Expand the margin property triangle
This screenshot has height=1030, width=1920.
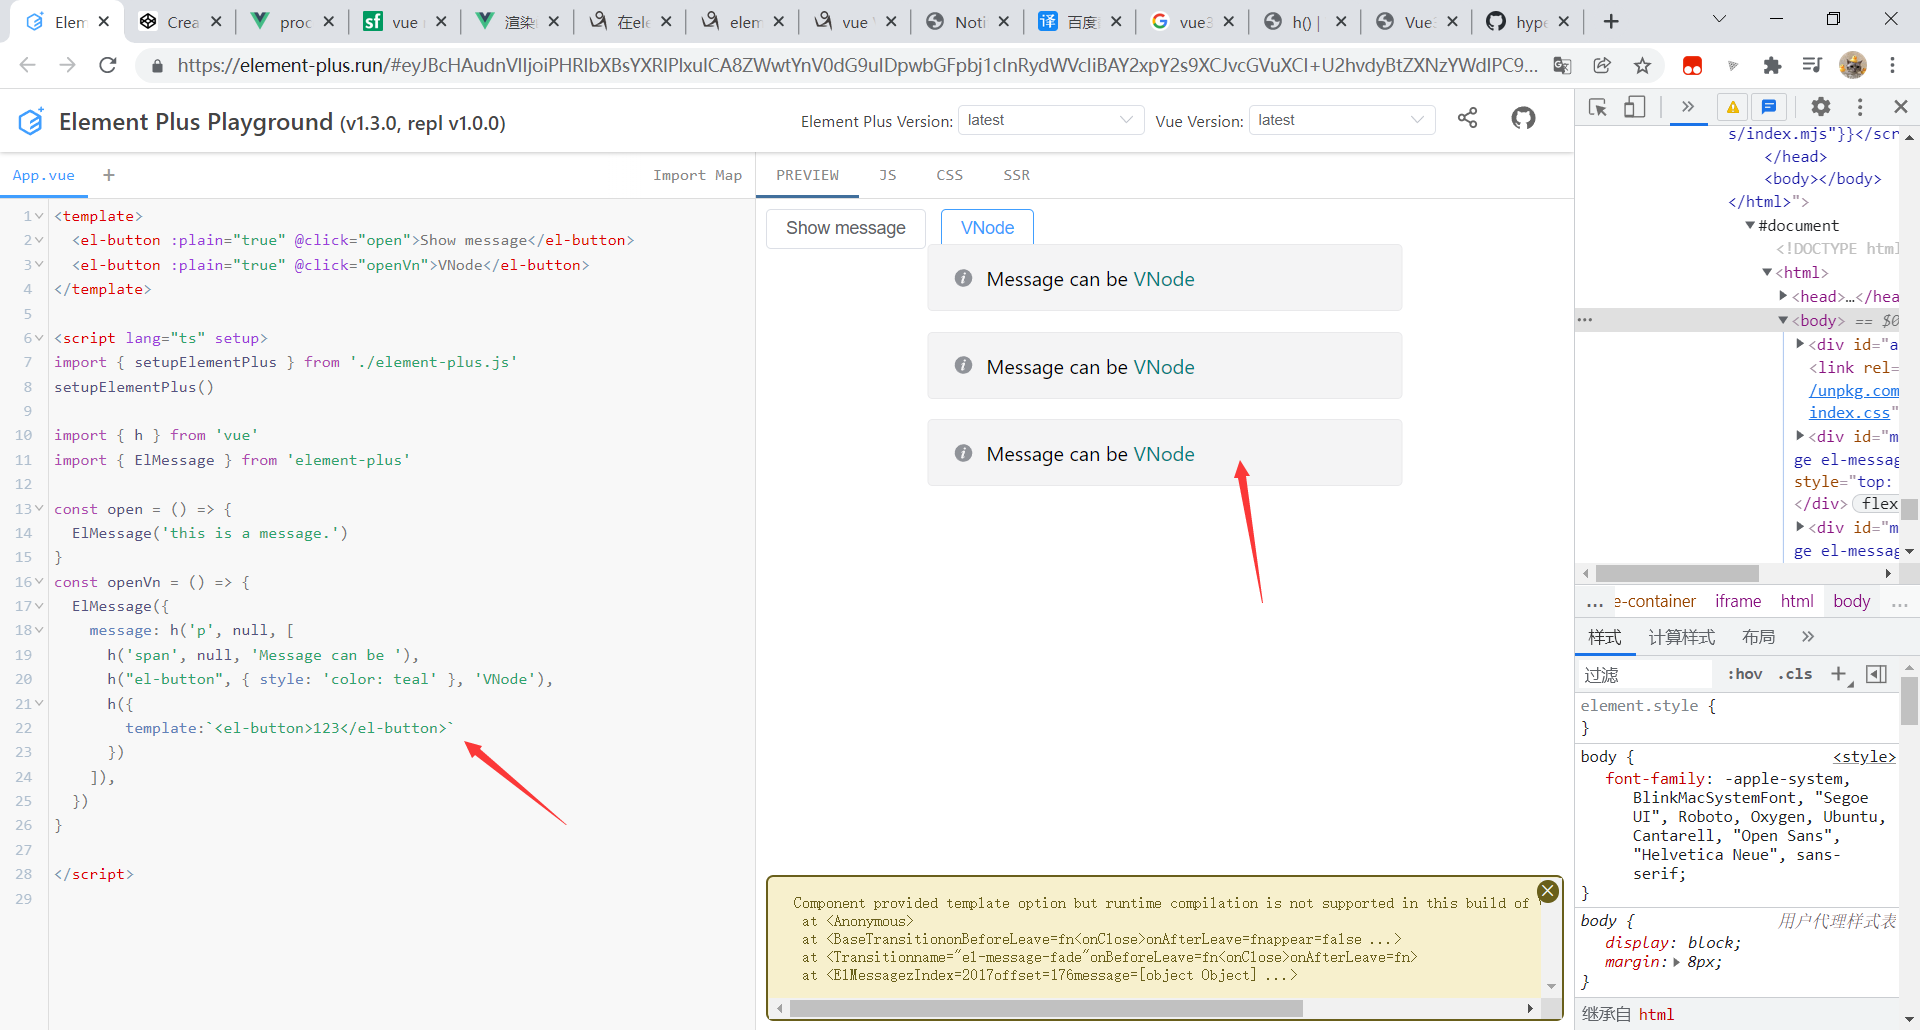pyautogui.click(x=1677, y=962)
